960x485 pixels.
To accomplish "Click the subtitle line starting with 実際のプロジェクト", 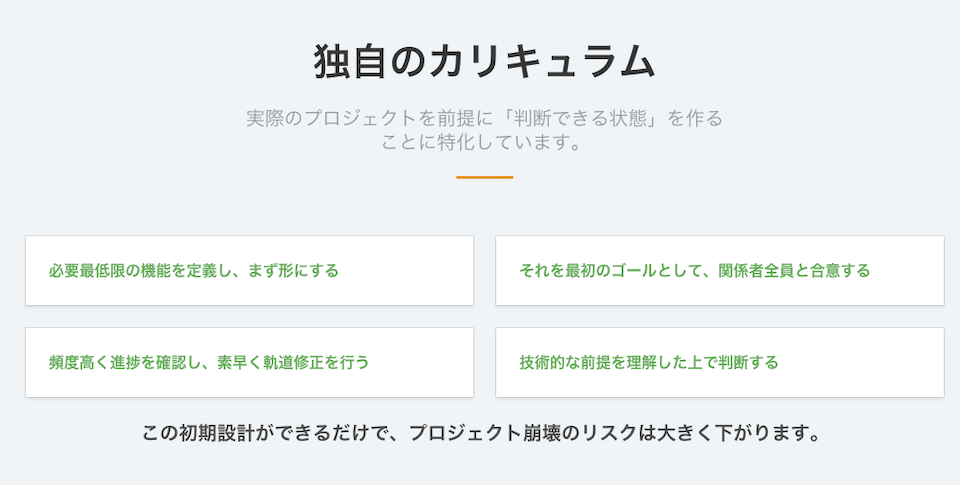I will (x=484, y=118).
